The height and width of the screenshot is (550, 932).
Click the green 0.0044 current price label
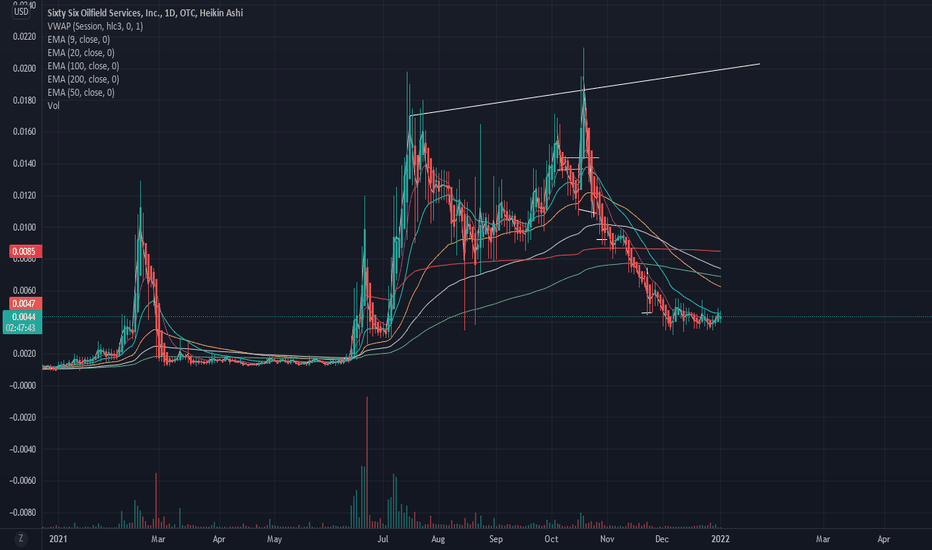pyautogui.click(x=24, y=317)
